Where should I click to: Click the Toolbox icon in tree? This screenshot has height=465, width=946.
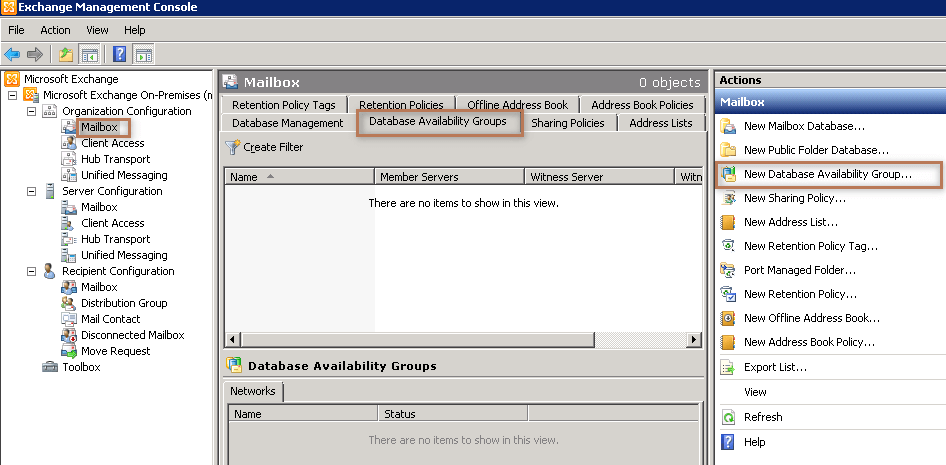50,367
